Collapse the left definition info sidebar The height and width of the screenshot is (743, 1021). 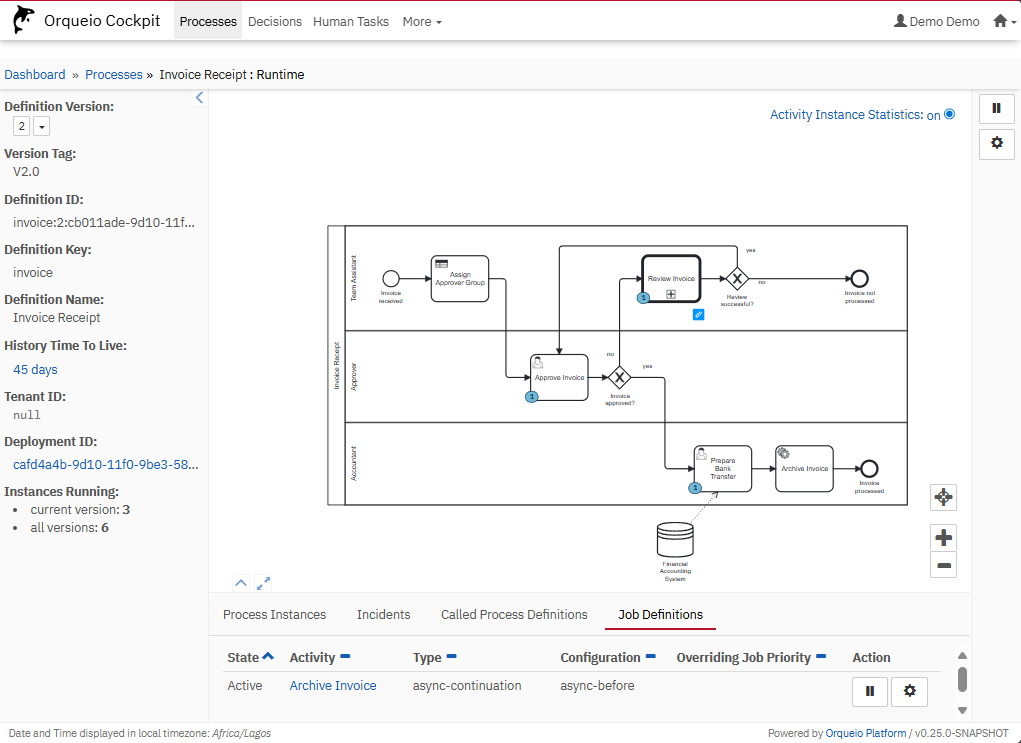pos(199,98)
